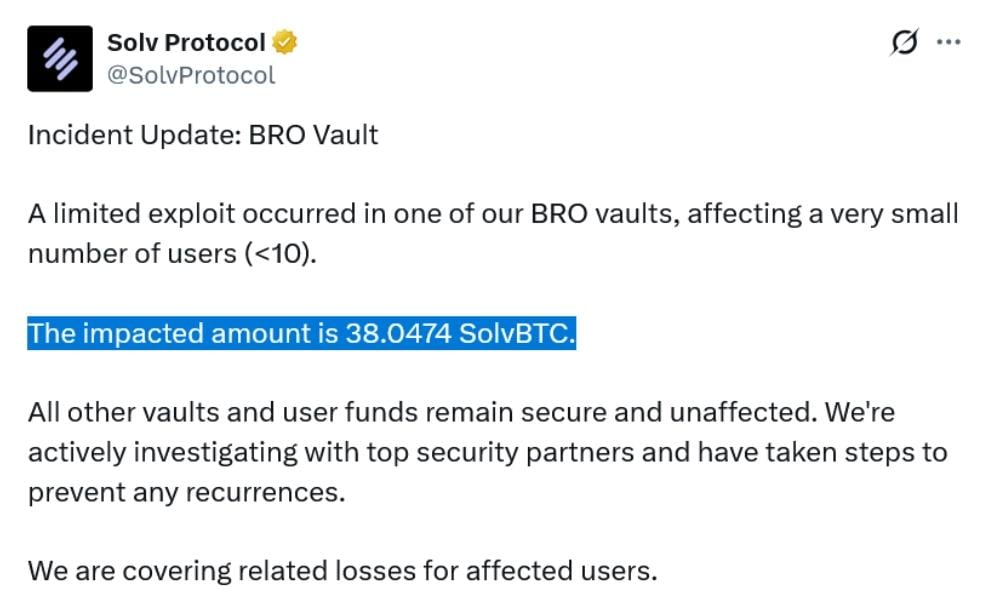Click the gold verified badge
The width and height of the screenshot is (984, 602).
(x=285, y=43)
